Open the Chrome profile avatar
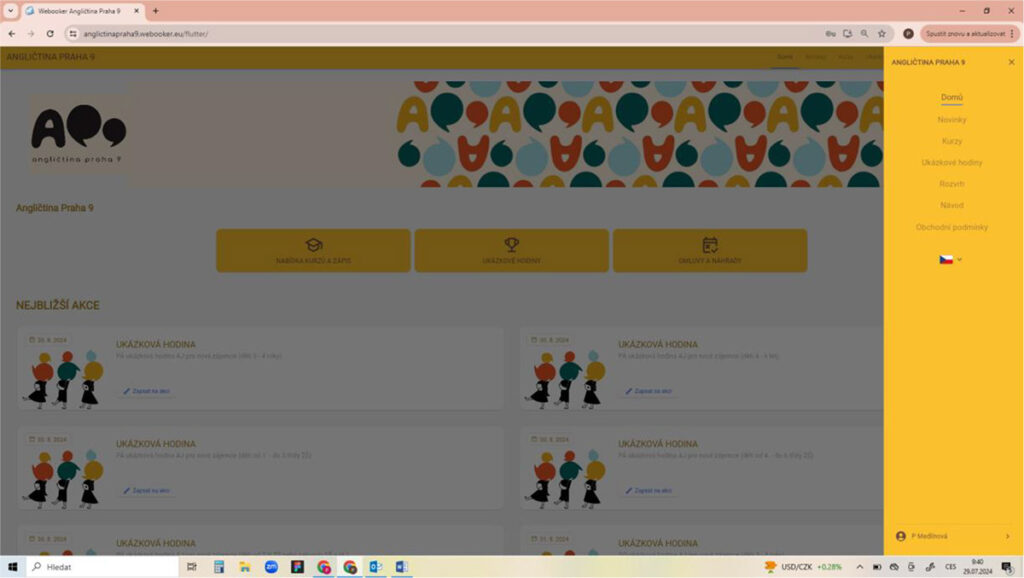Viewport: 1024px width, 578px height. (908, 33)
